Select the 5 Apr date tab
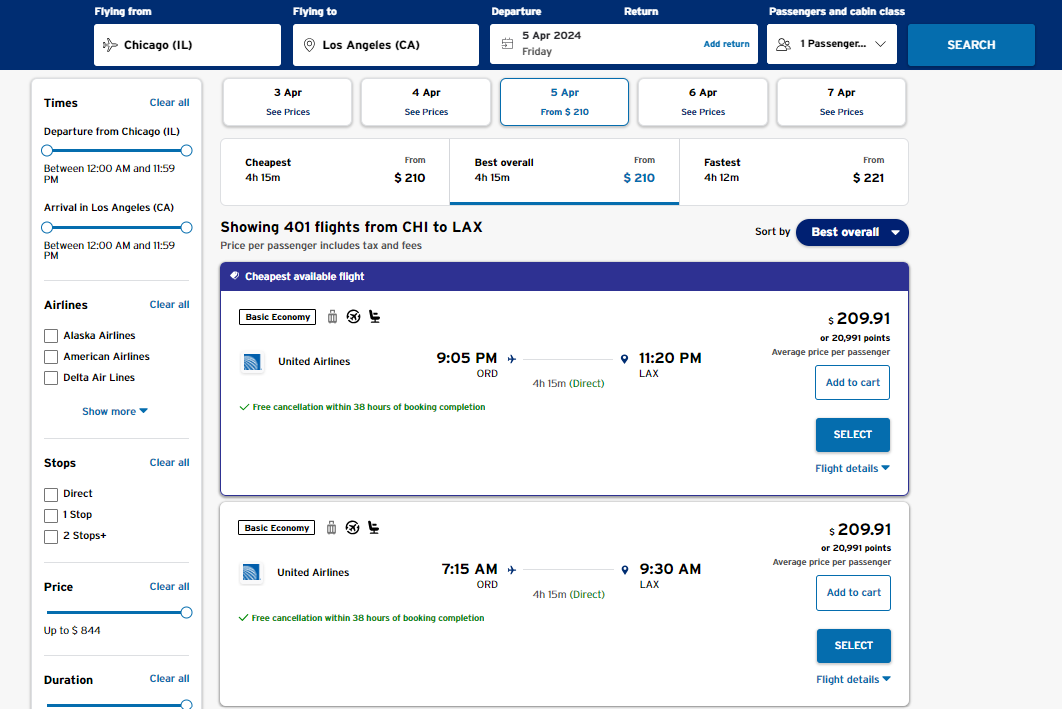Viewport: 1062px width, 709px height. click(x=564, y=102)
